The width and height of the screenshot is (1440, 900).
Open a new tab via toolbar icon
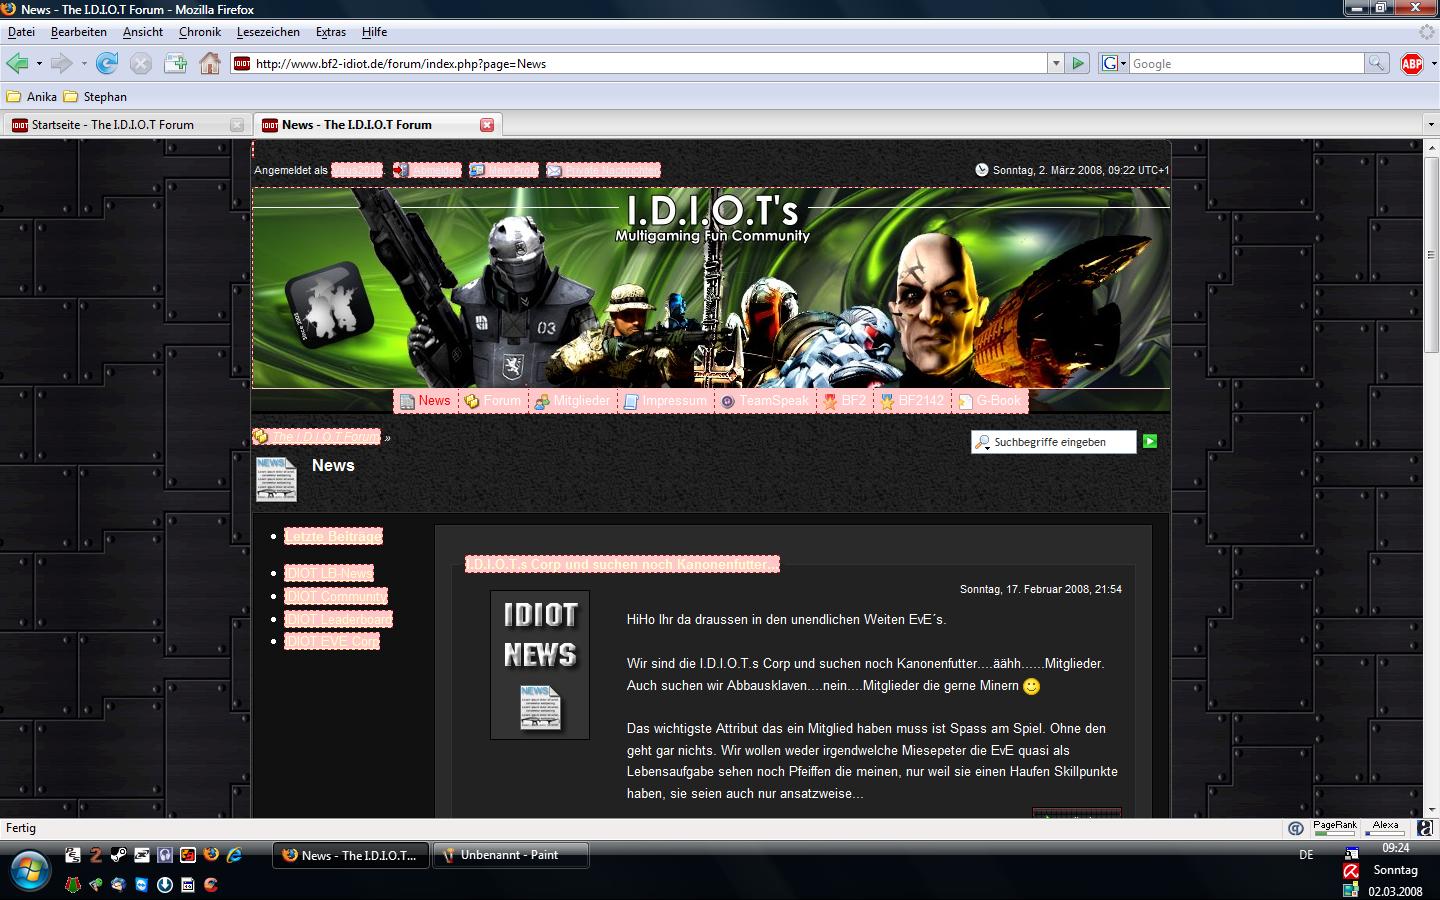175,63
